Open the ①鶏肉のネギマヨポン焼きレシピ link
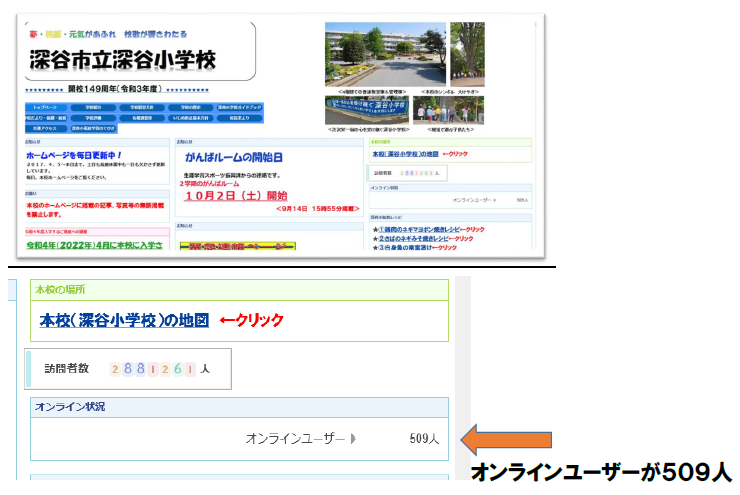The height and width of the screenshot is (495, 740). click(x=419, y=229)
